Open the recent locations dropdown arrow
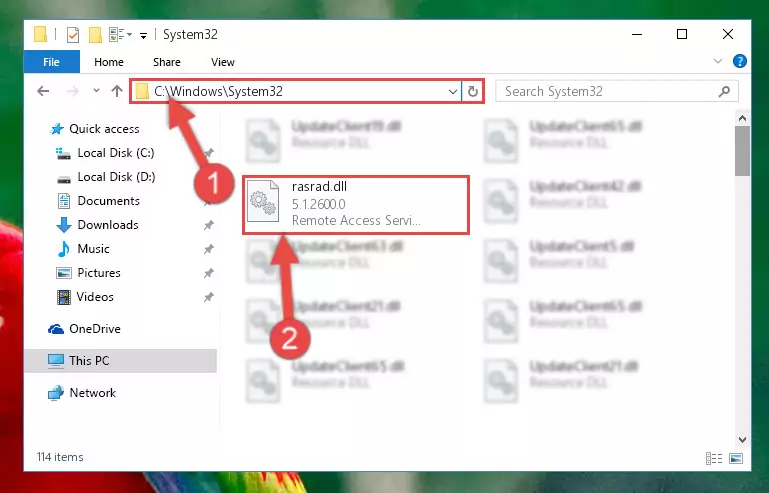 click(96, 90)
